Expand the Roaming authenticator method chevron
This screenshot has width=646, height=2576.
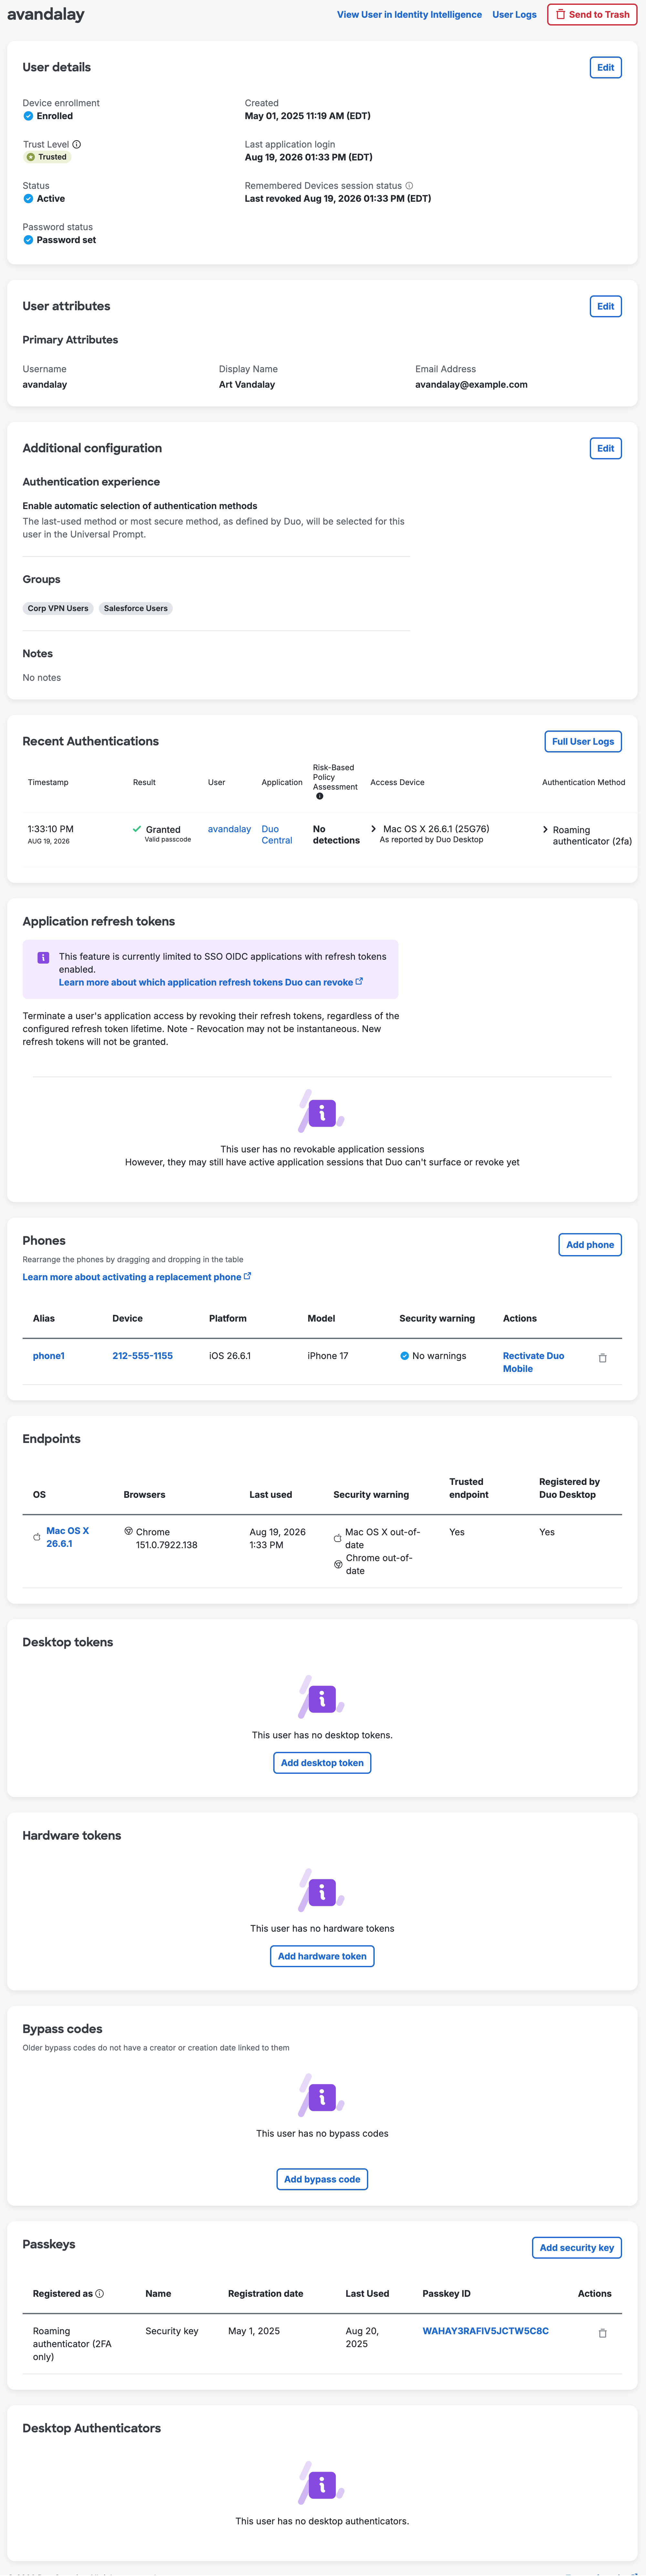pos(545,830)
